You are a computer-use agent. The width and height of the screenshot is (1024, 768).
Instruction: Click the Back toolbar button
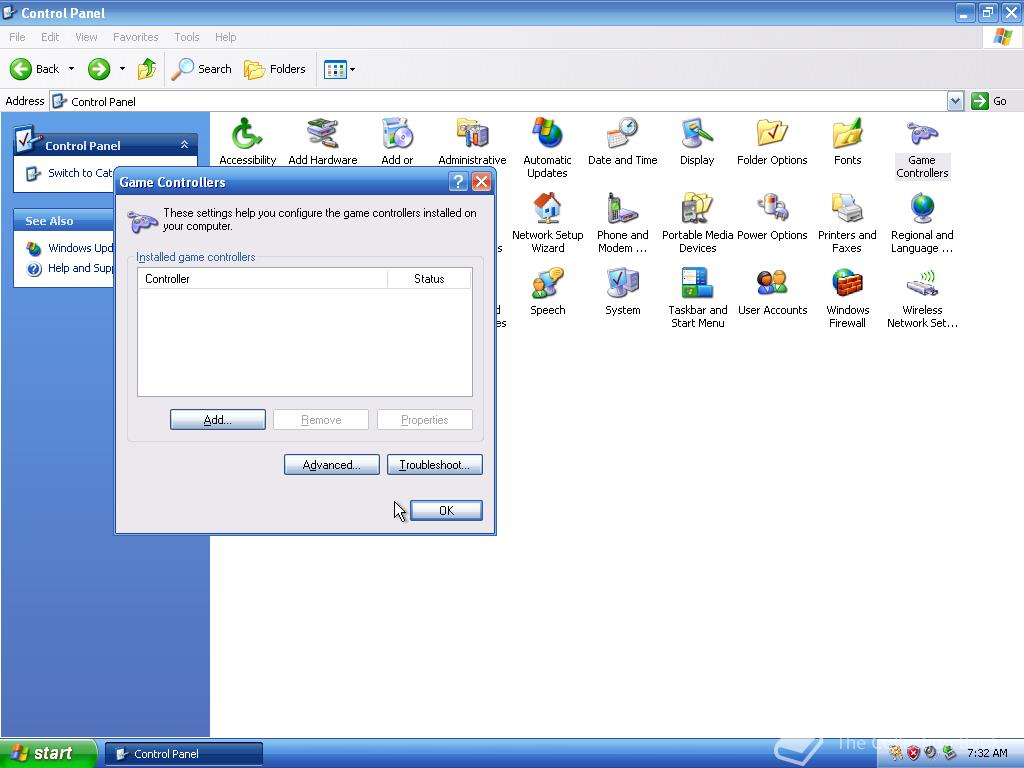pyautogui.click(x=35, y=69)
